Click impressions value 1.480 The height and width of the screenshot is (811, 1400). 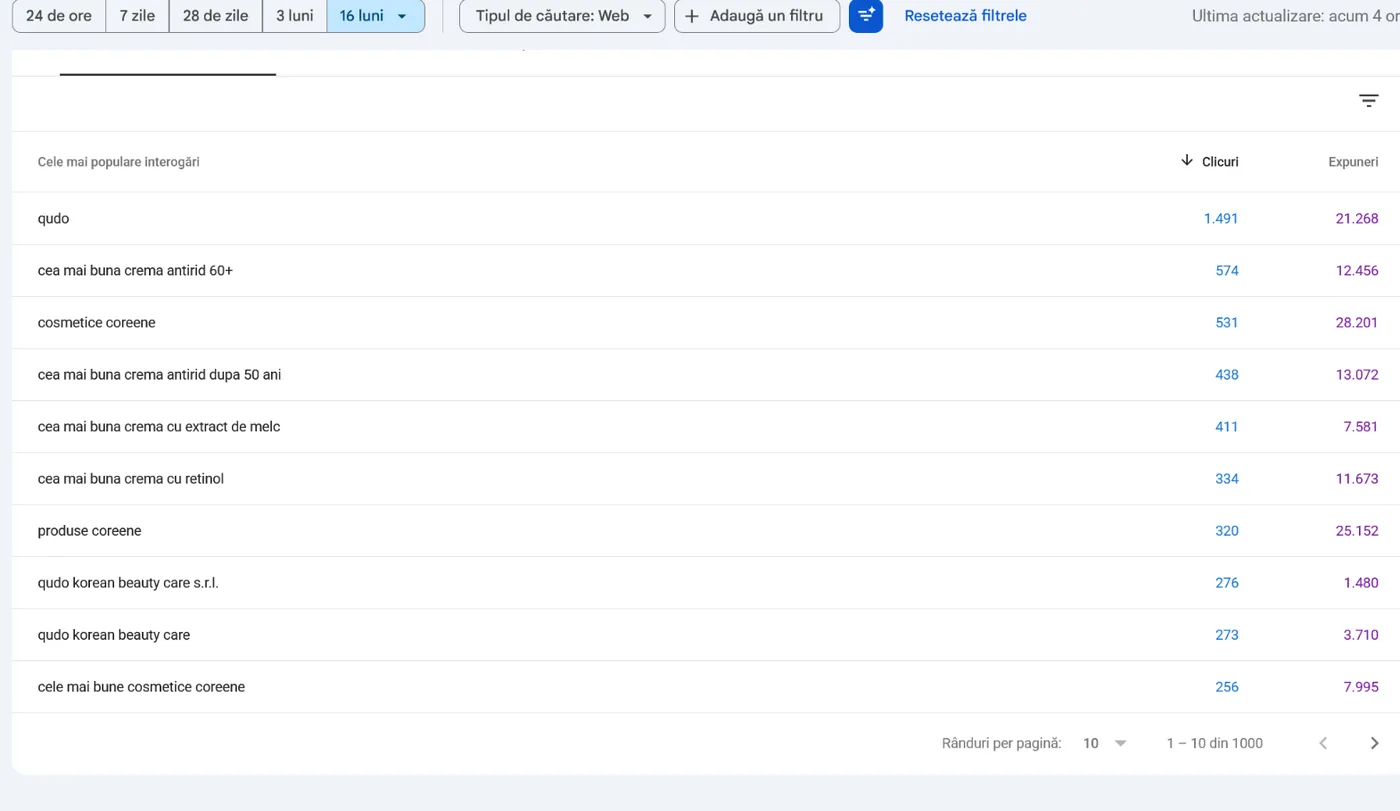pyautogui.click(x=1361, y=582)
